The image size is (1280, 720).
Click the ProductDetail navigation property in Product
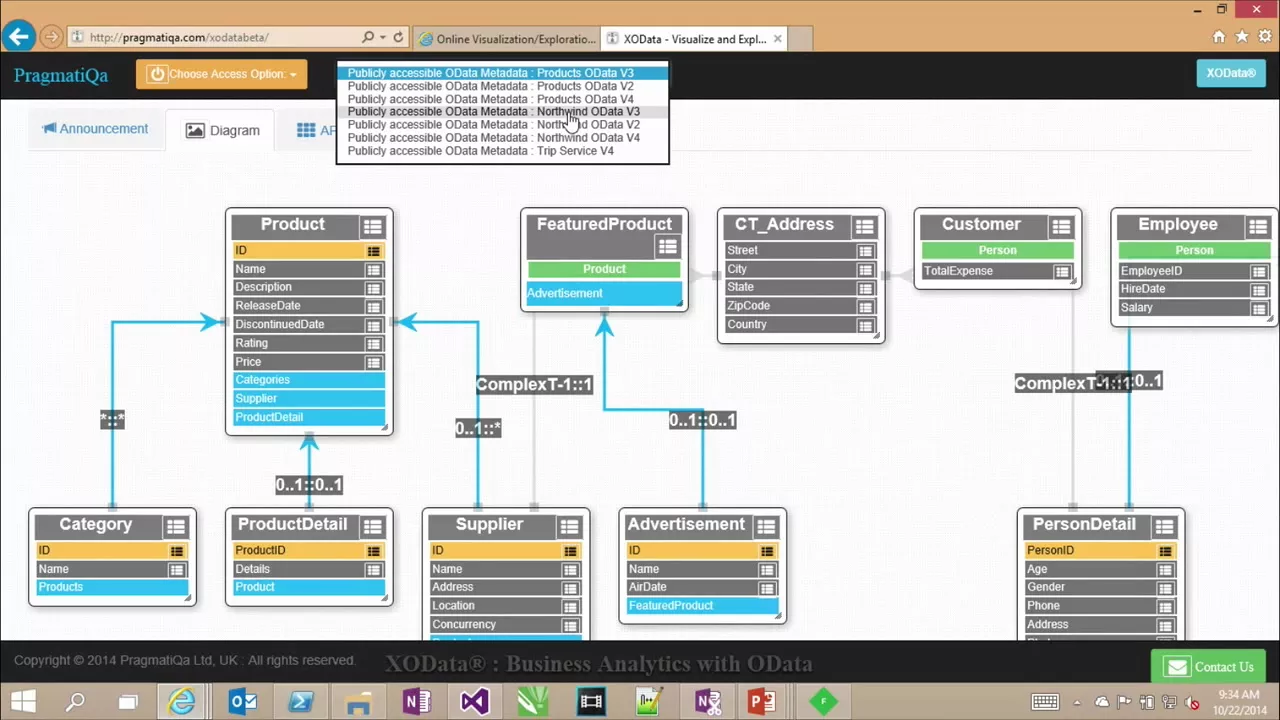click(x=309, y=418)
